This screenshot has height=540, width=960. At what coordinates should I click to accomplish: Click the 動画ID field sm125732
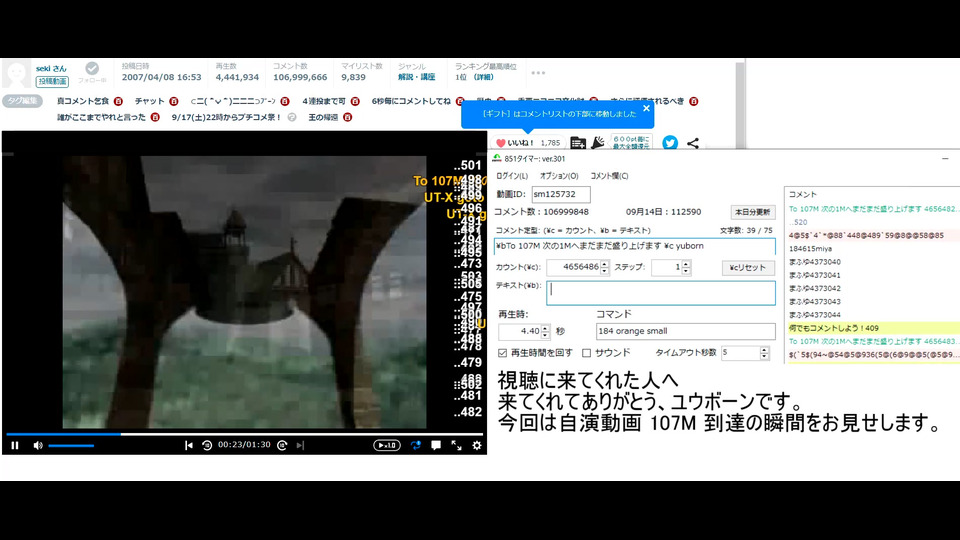click(x=561, y=194)
